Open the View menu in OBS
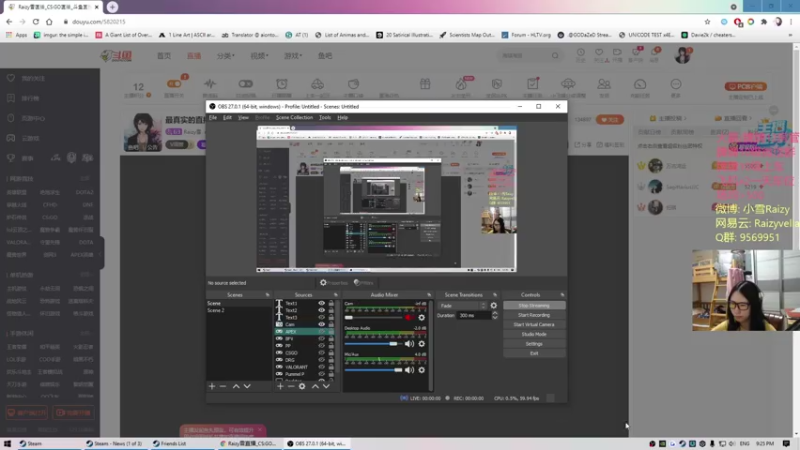 click(x=243, y=117)
